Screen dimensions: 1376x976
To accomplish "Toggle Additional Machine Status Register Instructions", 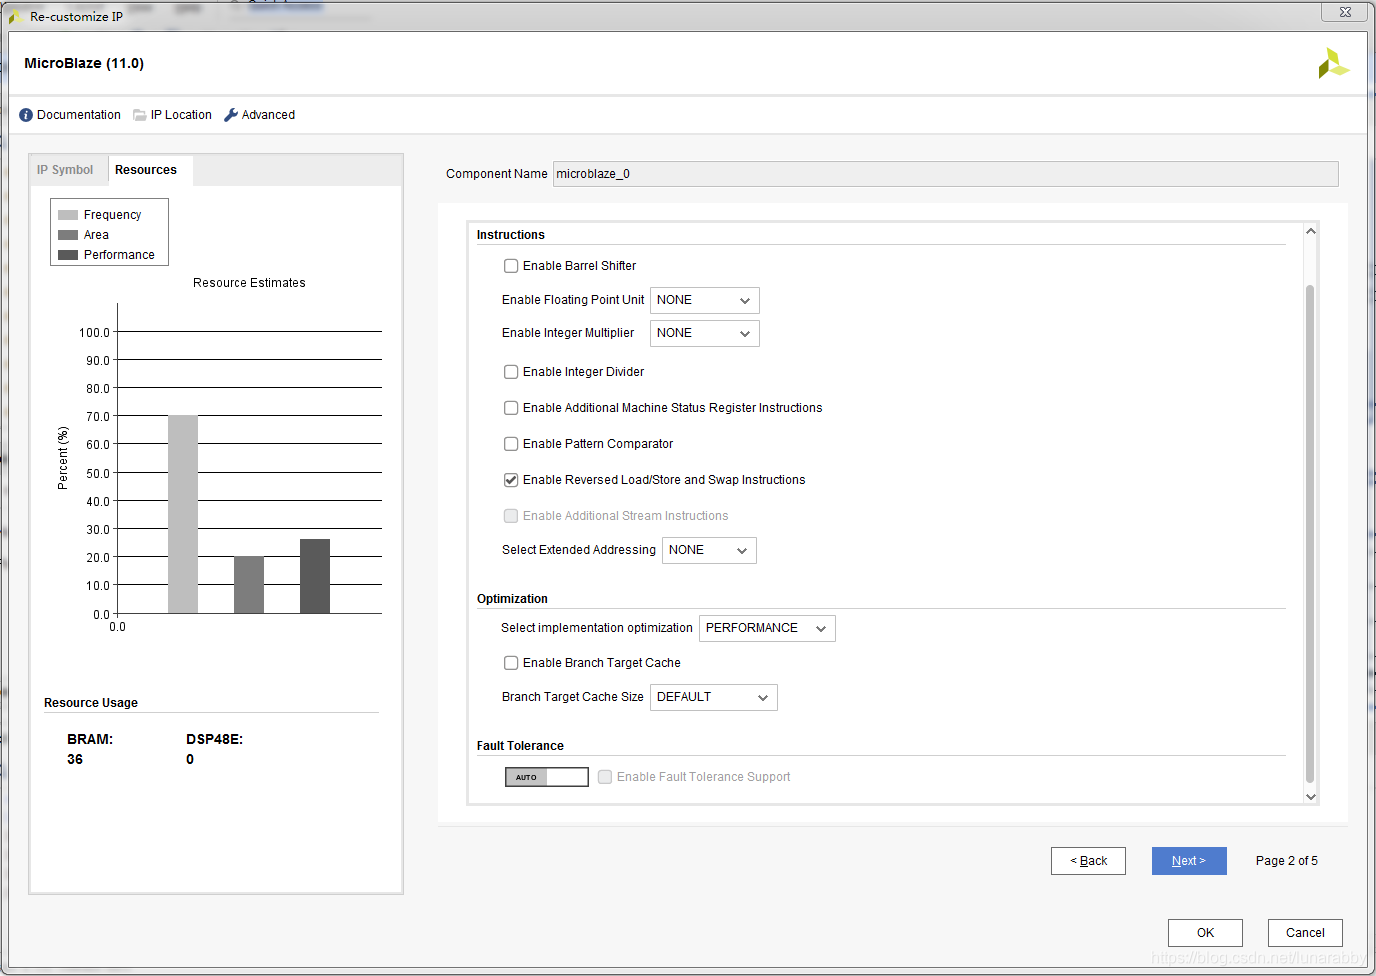I will [511, 408].
